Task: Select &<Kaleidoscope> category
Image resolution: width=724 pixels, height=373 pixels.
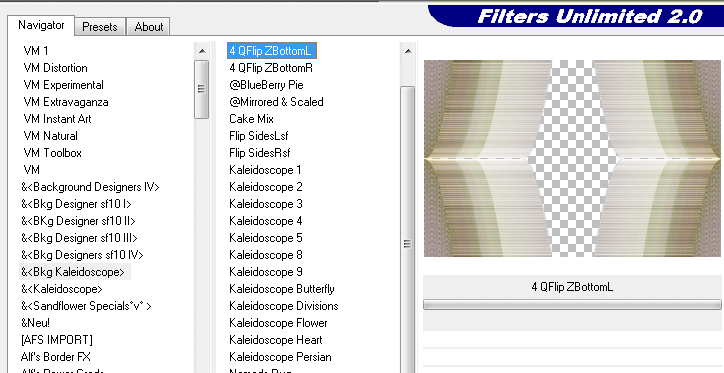Action: pyautogui.click(x=62, y=289)
